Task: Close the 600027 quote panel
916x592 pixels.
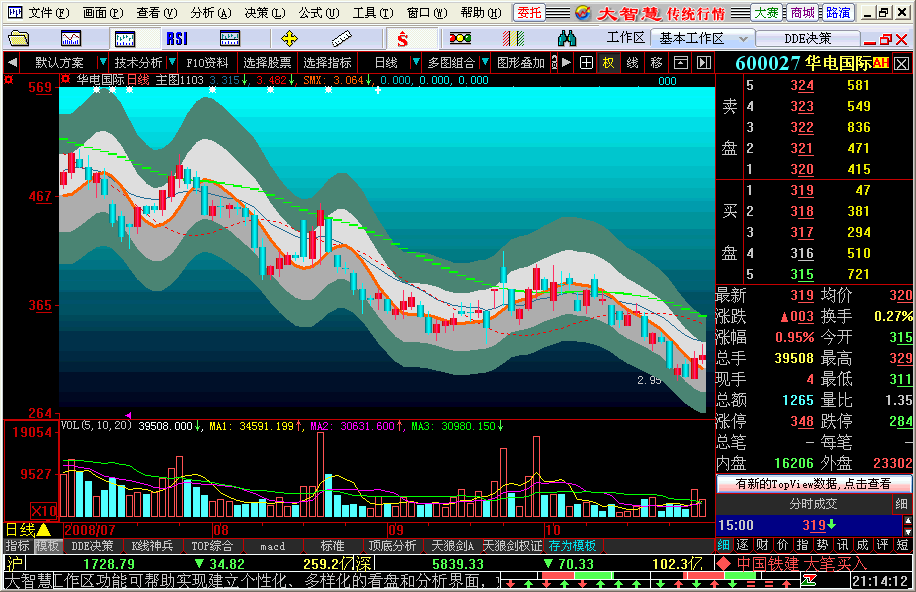Action: 902,63
